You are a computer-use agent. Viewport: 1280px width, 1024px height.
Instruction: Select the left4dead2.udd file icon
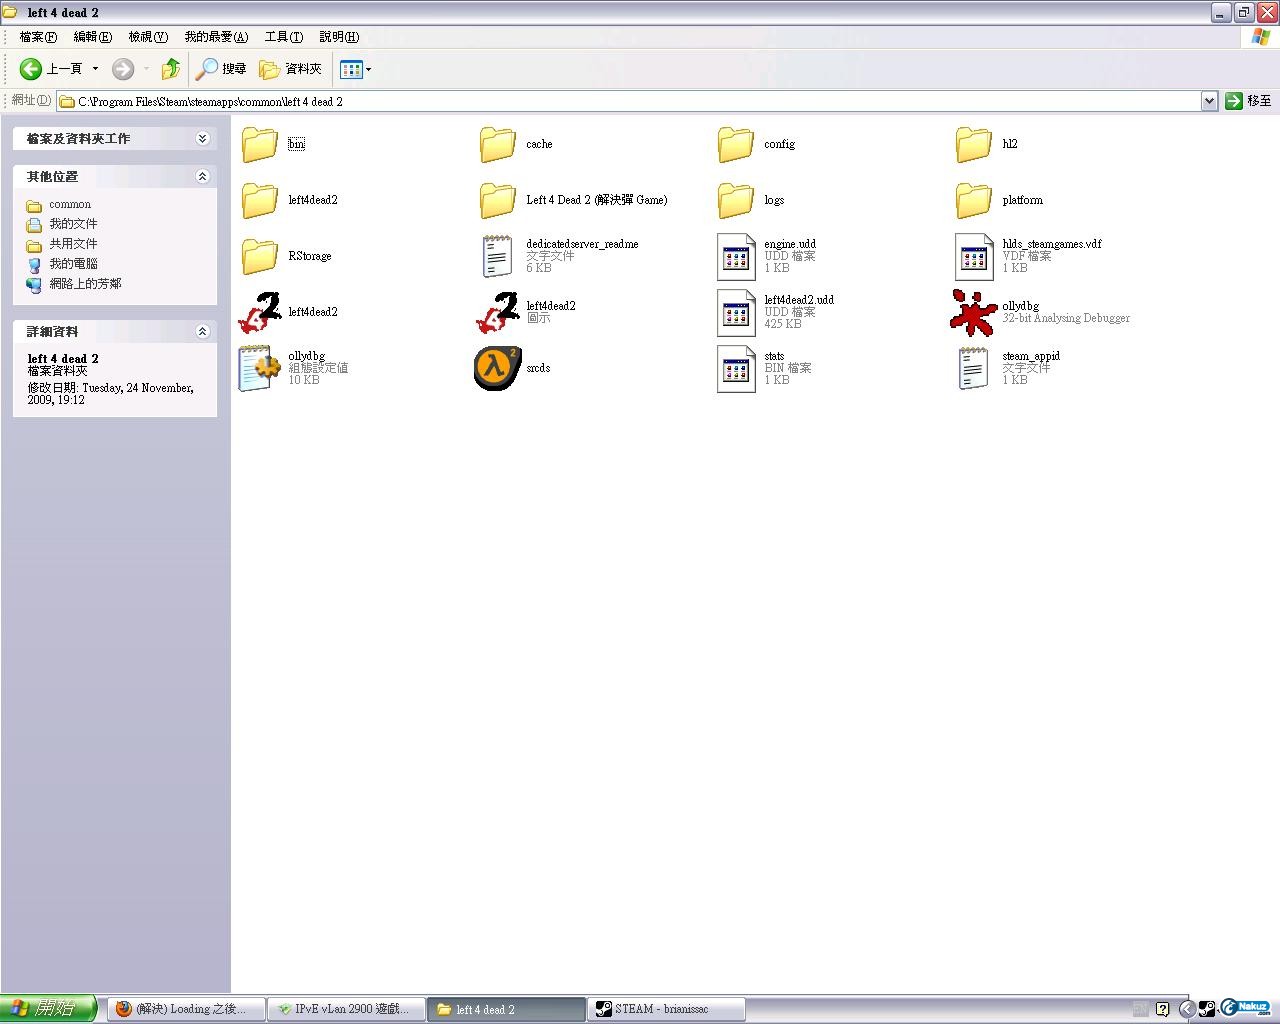(x=735, y=312)
